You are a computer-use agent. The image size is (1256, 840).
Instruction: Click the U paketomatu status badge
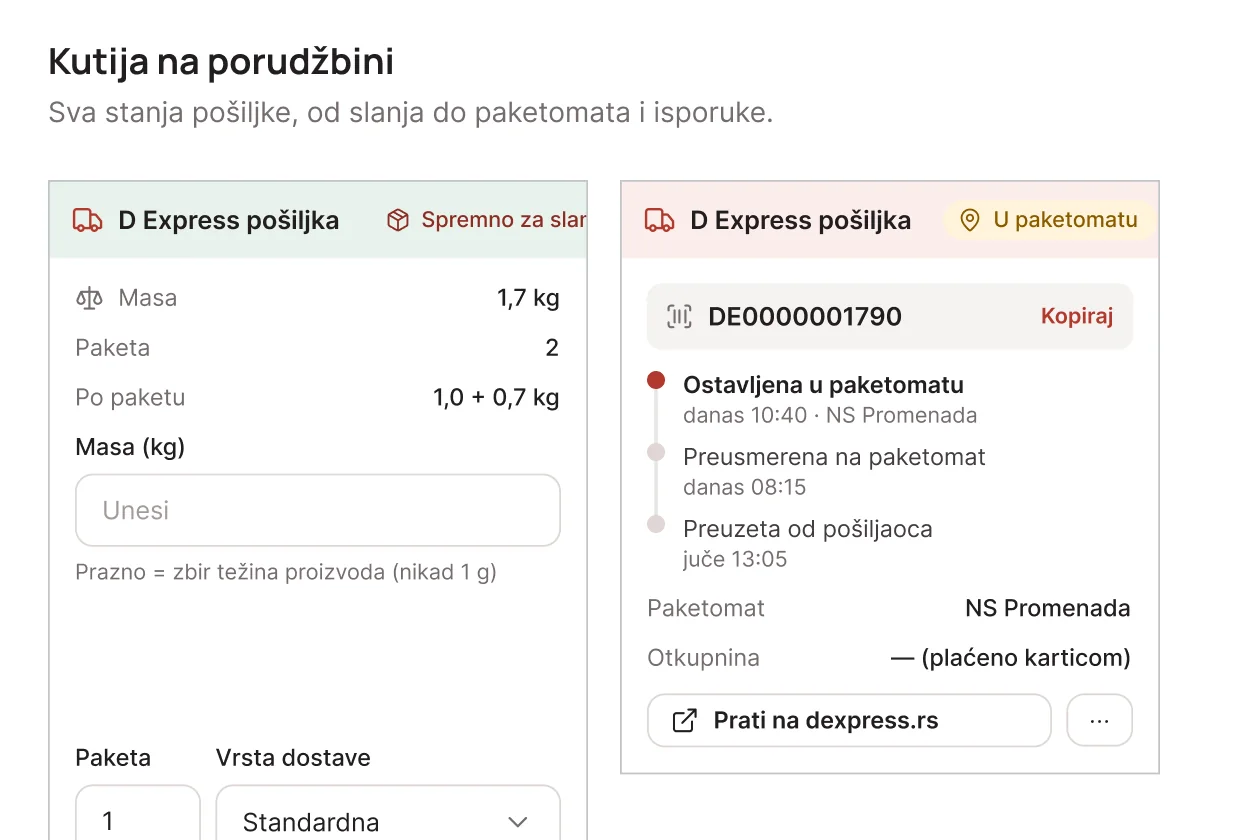tap(1049, 220)
